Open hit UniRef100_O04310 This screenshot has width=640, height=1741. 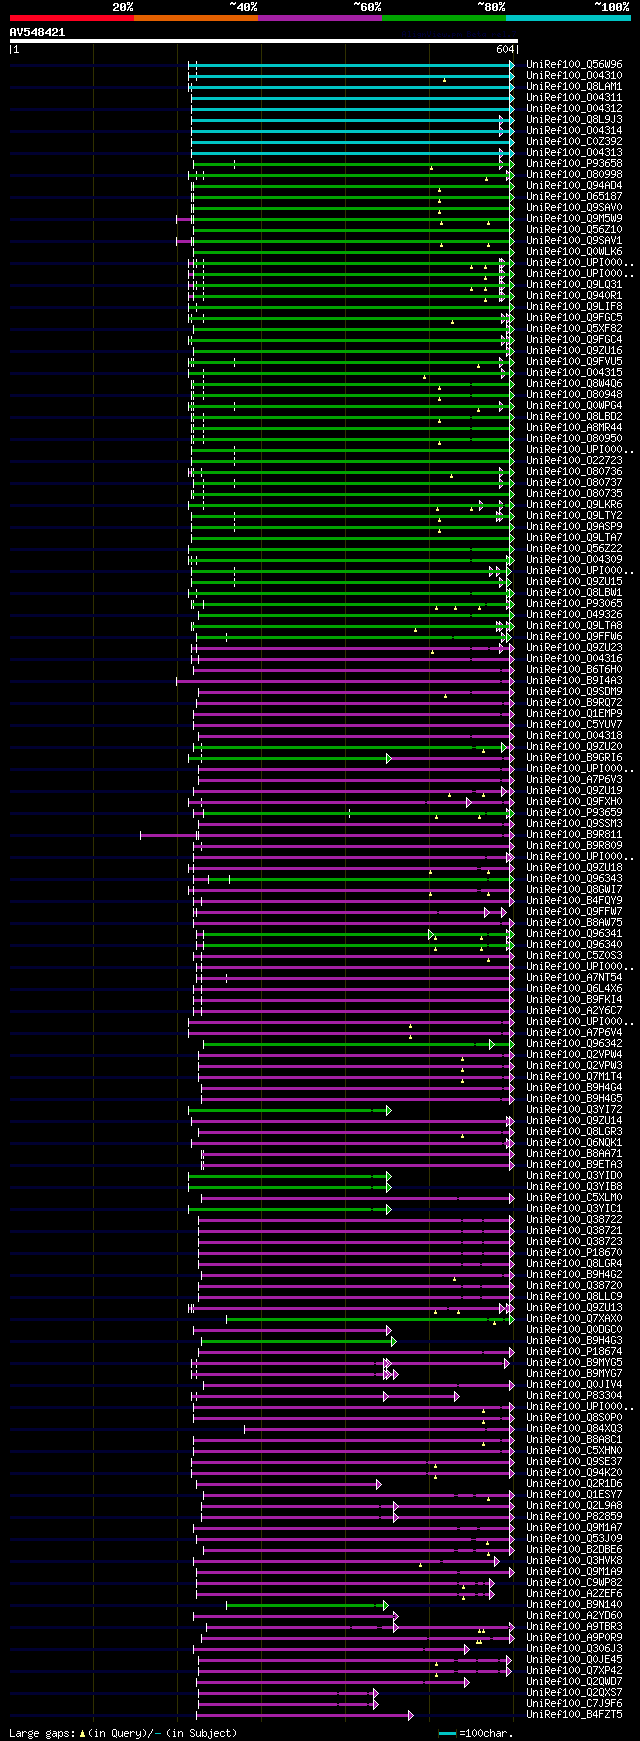(574, 75)
